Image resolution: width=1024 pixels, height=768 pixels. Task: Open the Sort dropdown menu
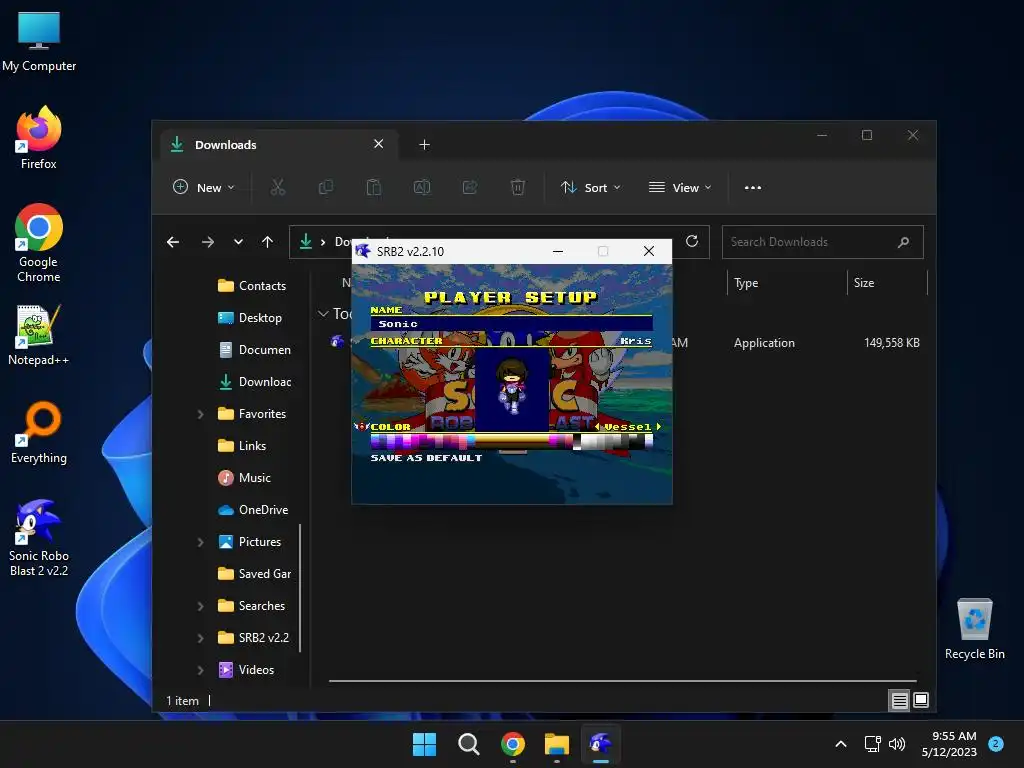click(x=590, y=187)
